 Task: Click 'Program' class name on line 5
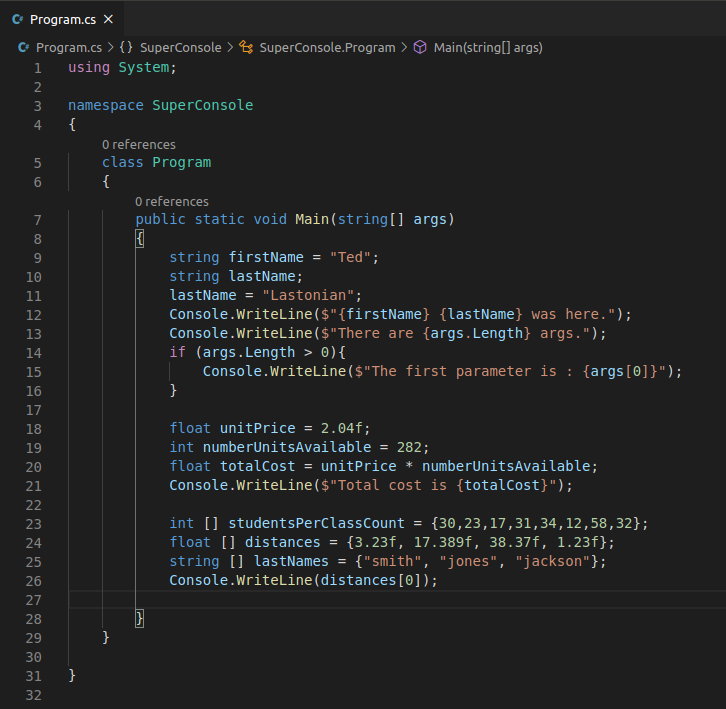pos(182,163)
